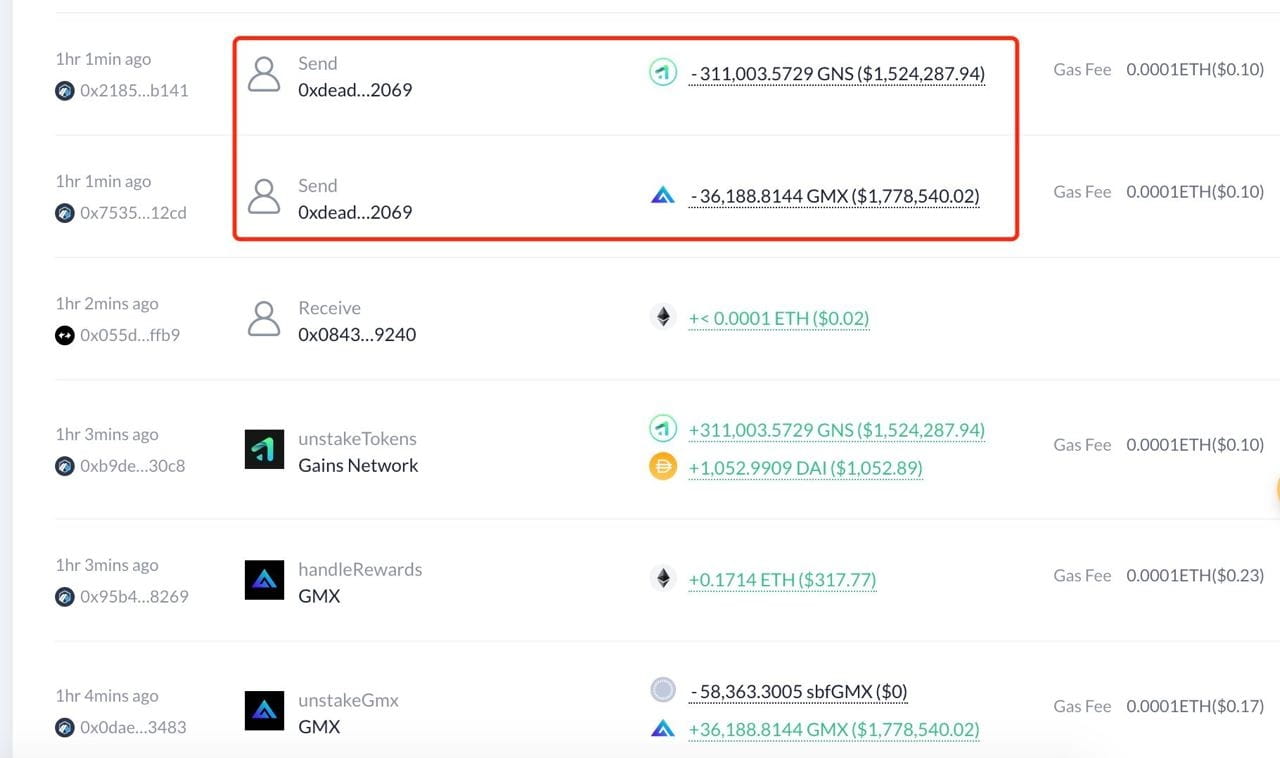Click the +36,188.8144 GMX received amount
Image resolution: width=1280 pixels, height=758 pixels.
tap(834, 729)
